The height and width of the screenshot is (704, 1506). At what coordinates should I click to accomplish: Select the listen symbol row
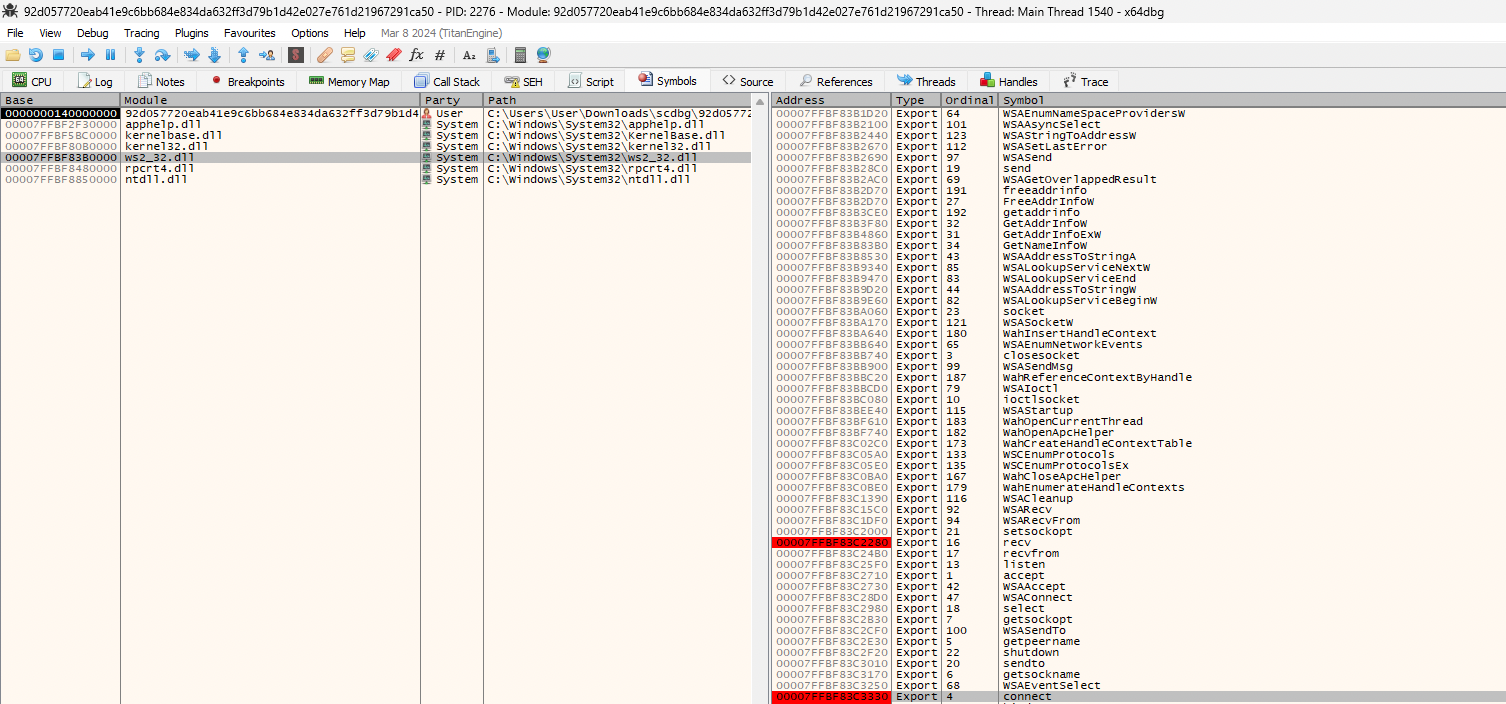(x=1138, y=565)
